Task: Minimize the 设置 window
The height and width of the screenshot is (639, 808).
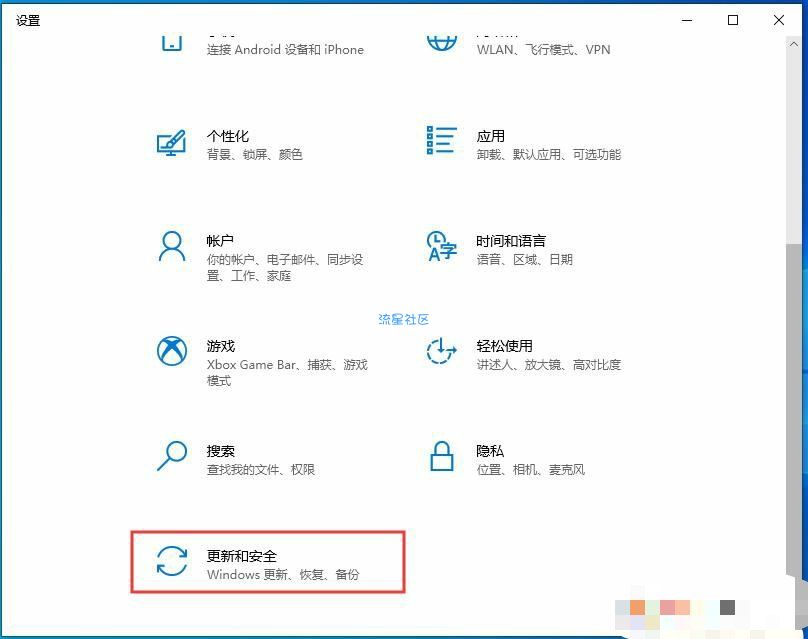Action: tap(686, 20)
